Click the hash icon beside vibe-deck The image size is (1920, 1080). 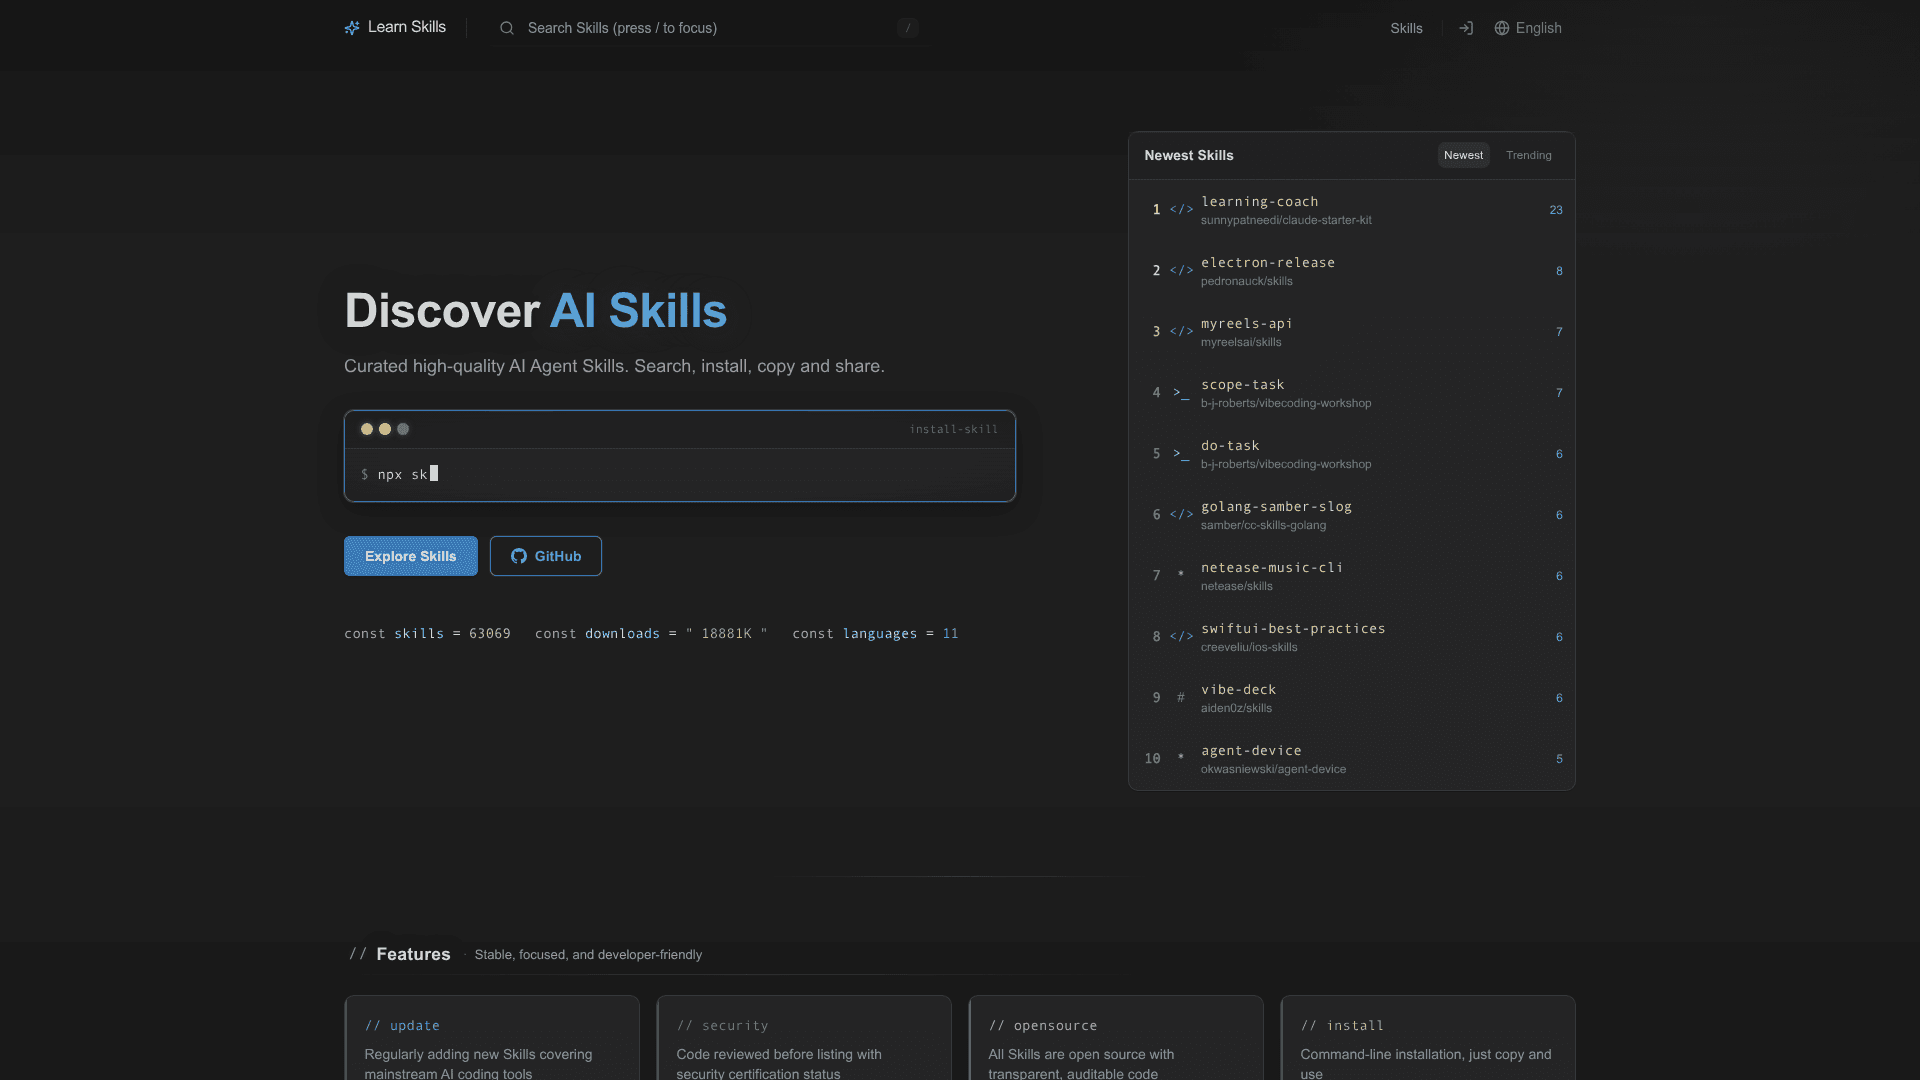(1181, 697)
